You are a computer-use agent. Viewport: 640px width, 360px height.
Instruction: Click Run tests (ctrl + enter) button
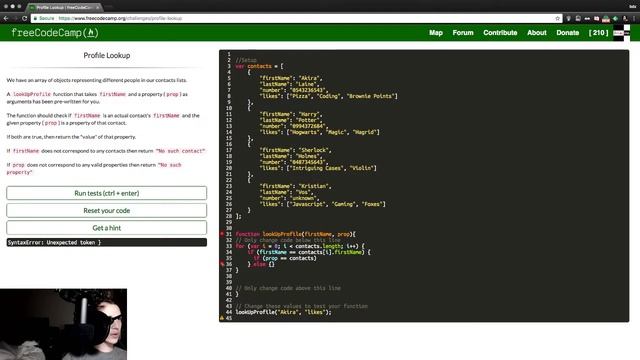click(x=107, y=193)
